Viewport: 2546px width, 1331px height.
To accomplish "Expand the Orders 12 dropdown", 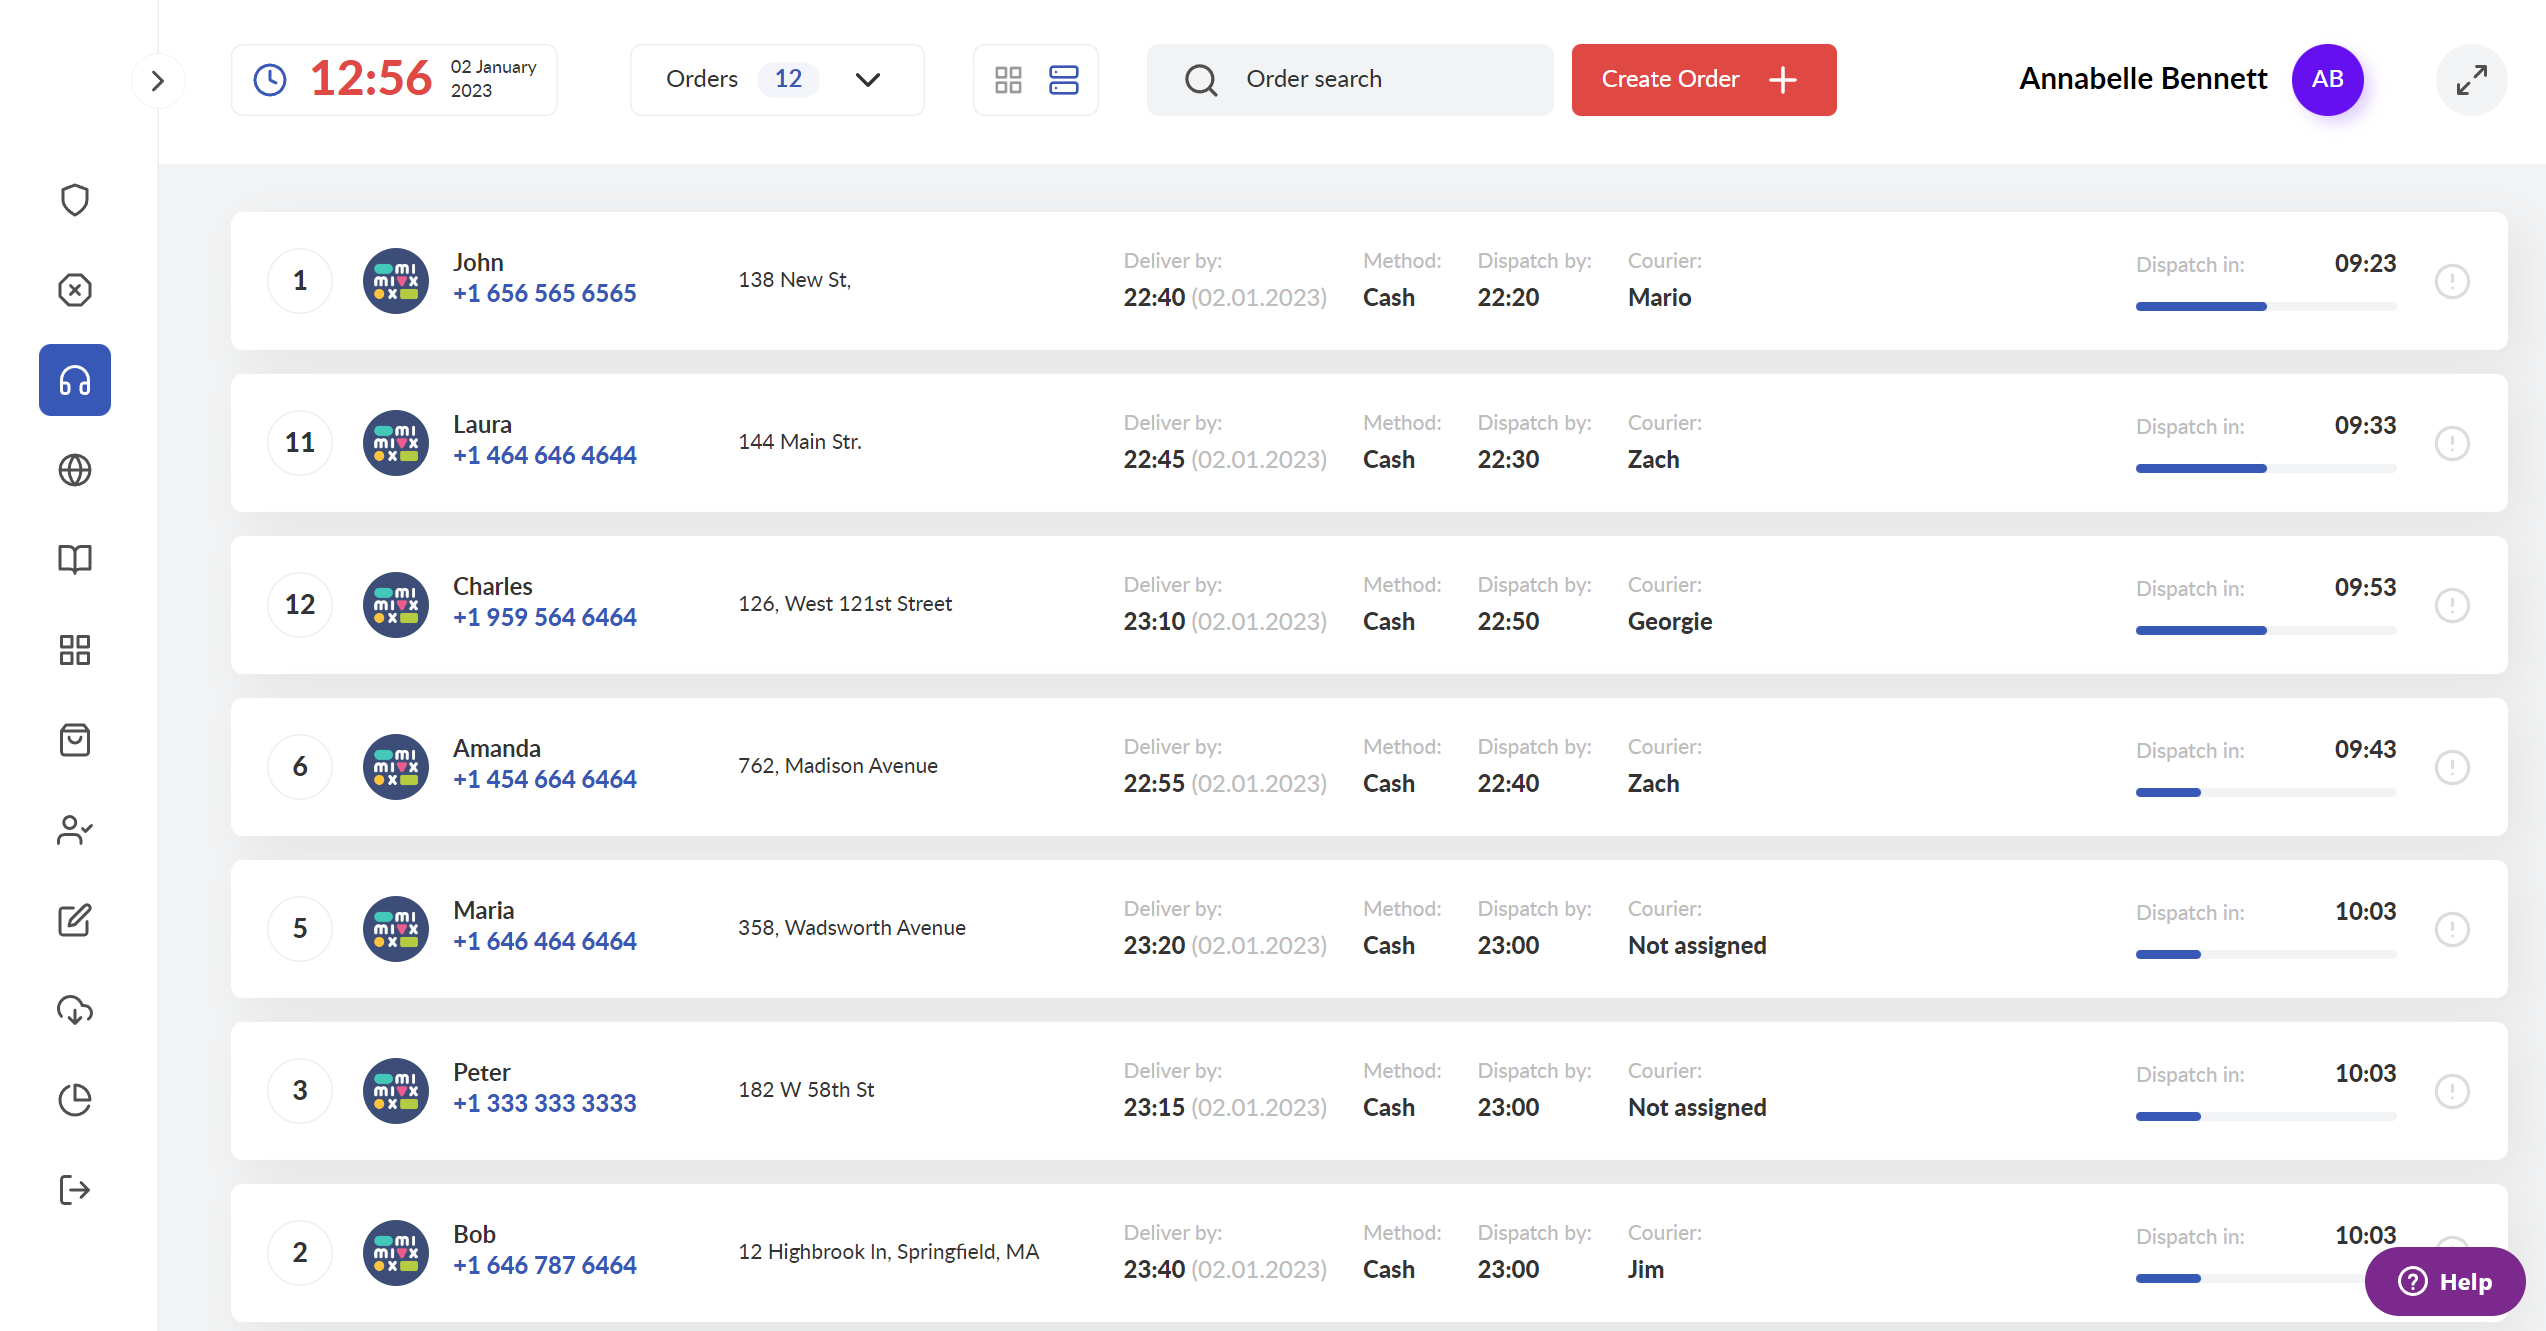I will 777,80.
